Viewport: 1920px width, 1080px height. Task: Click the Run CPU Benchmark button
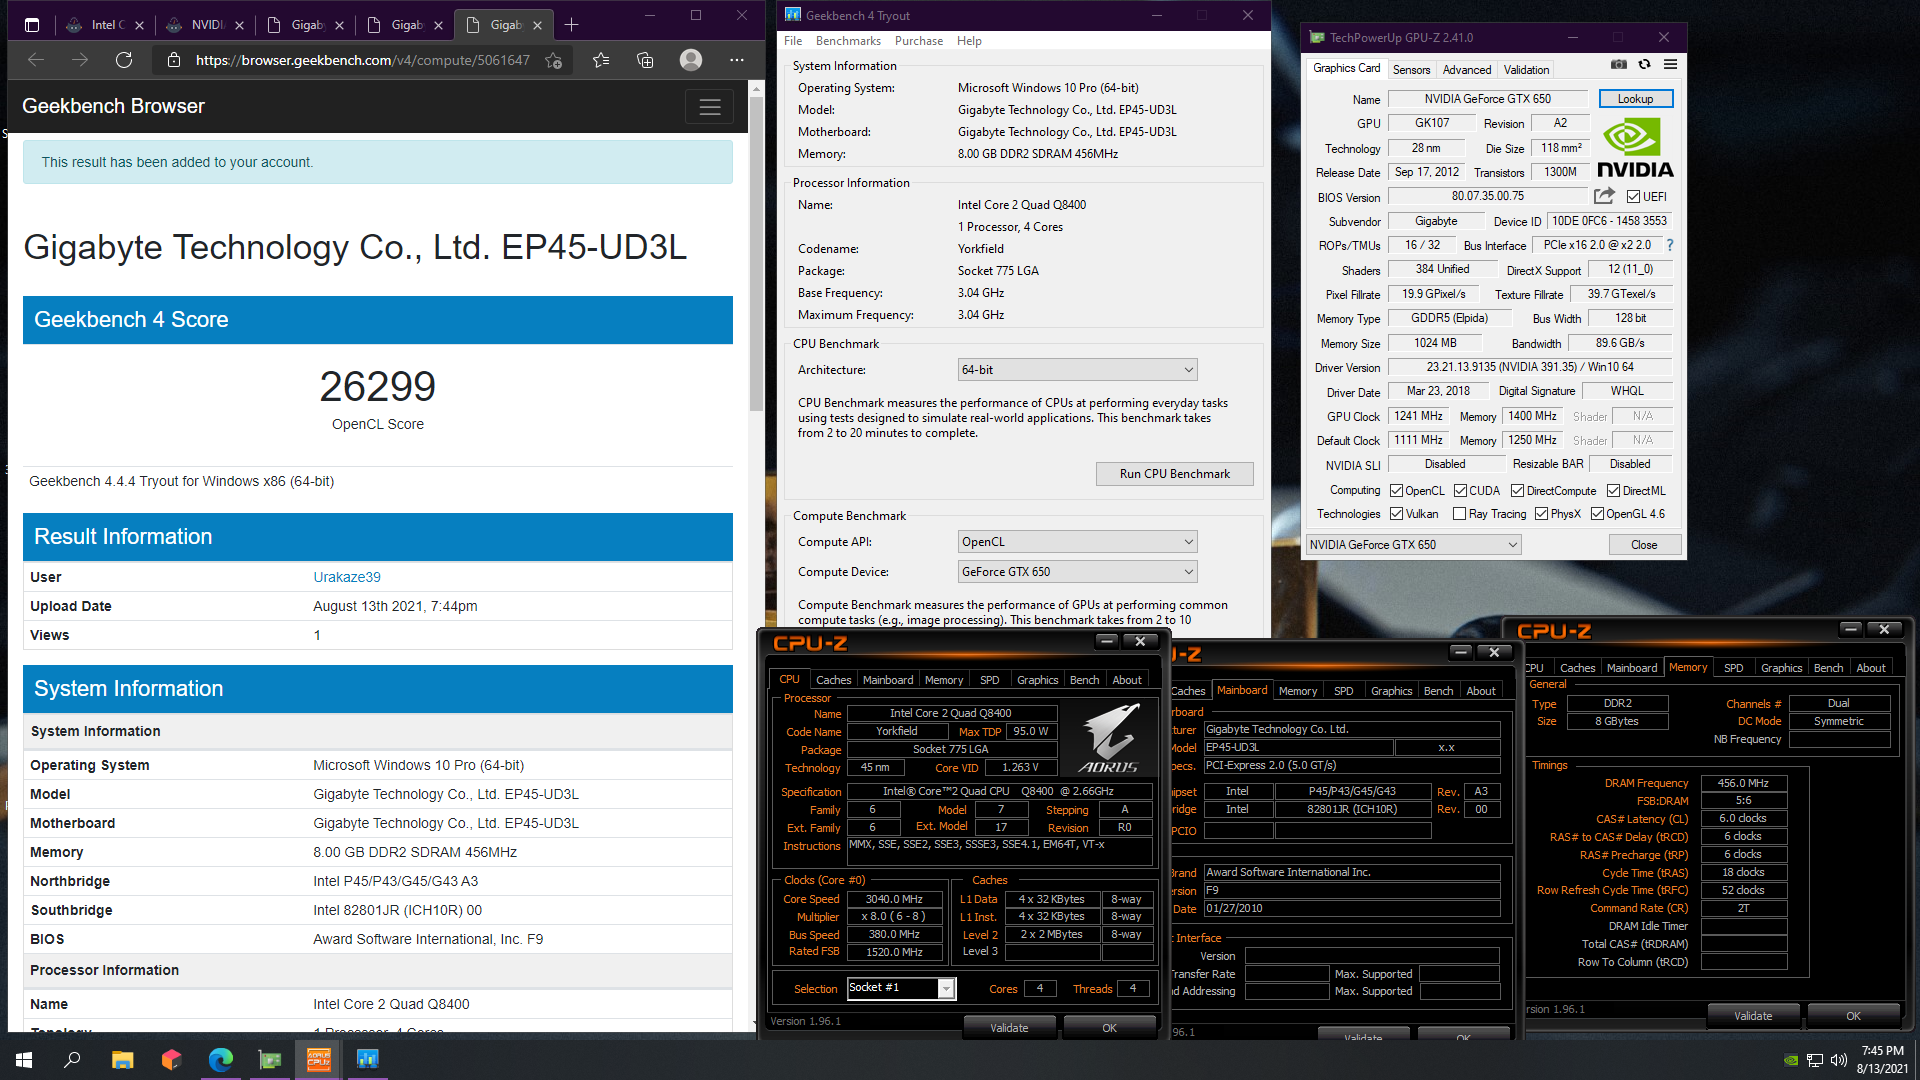tap(1174, 474)
